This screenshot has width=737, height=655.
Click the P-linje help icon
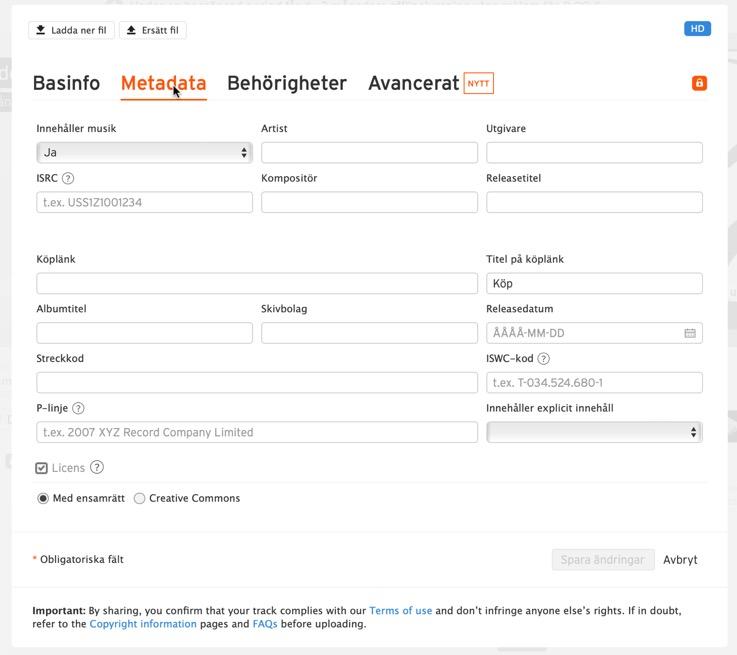click(x=78, y=408)
